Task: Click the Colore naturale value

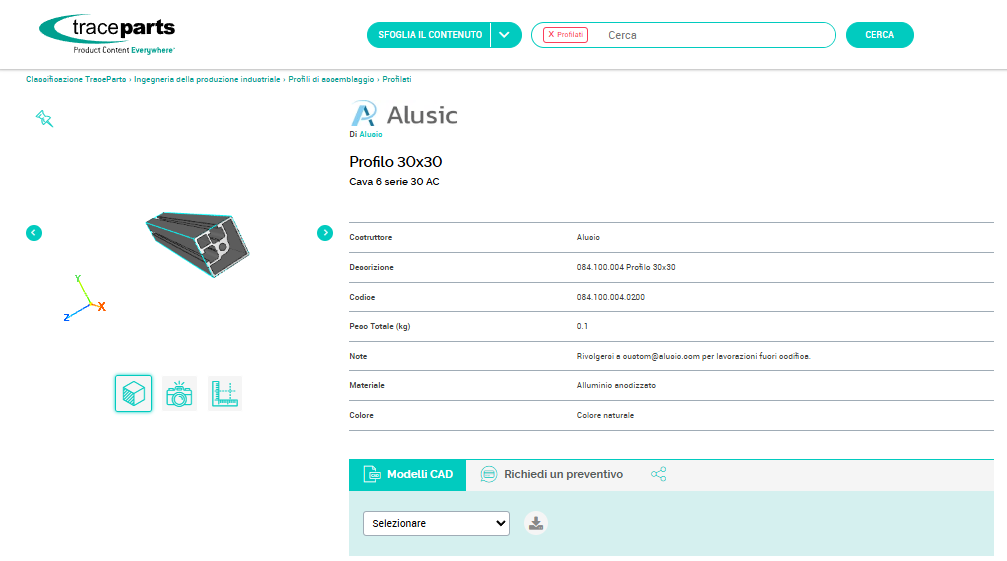Action: 605,415
